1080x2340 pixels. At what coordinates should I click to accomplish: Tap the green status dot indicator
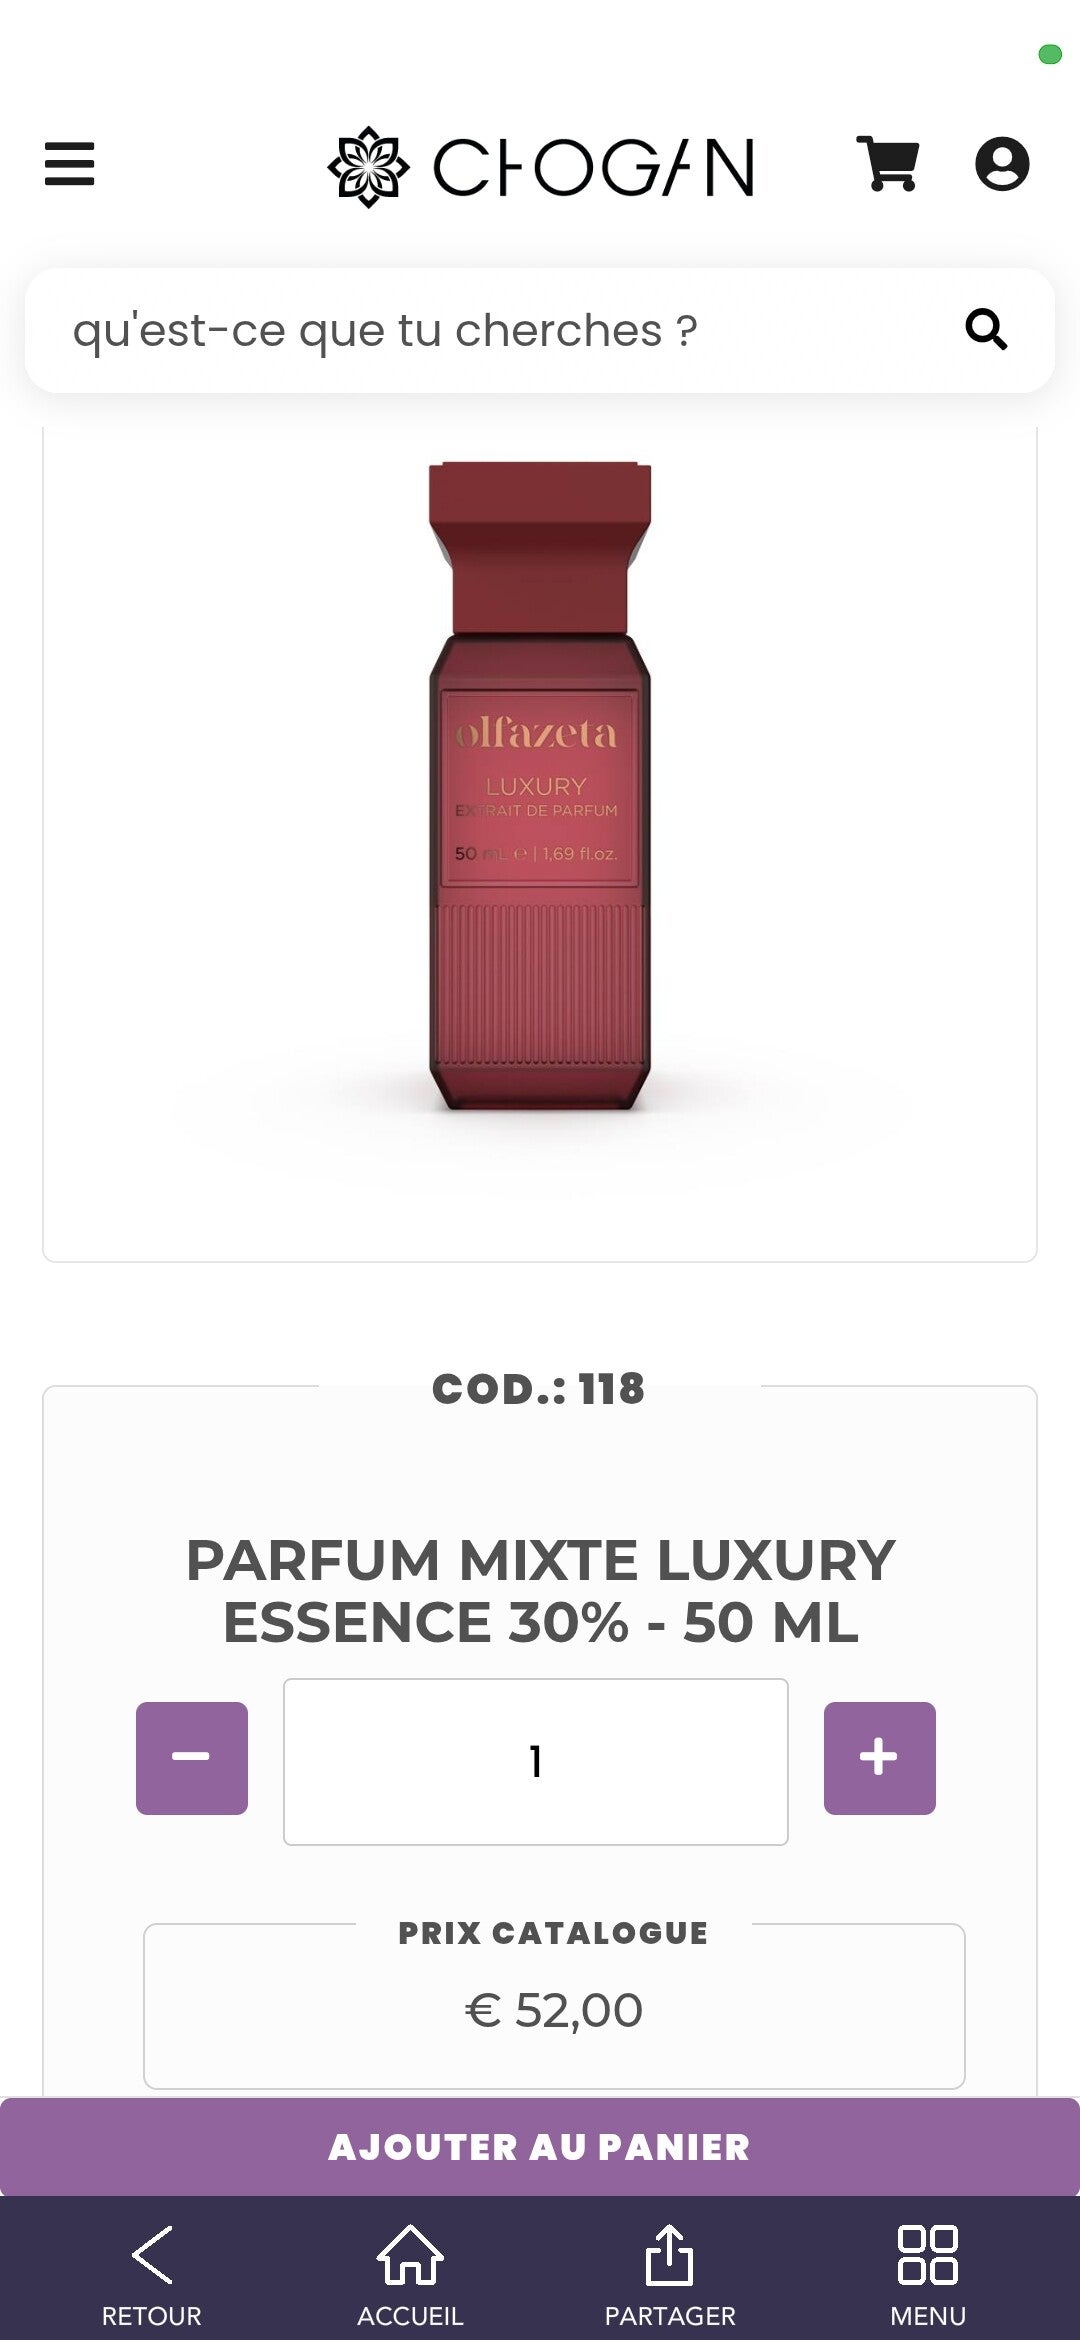coord(1050,54)
